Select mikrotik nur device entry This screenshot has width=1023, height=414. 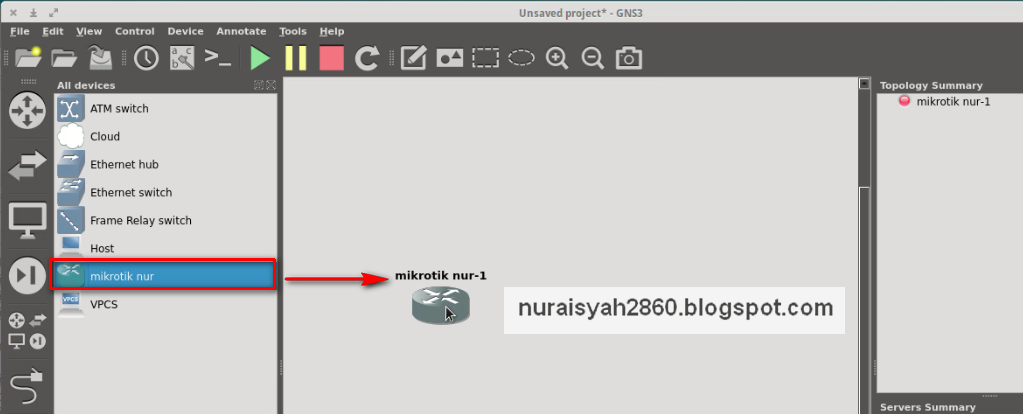(x=165, y=276)
